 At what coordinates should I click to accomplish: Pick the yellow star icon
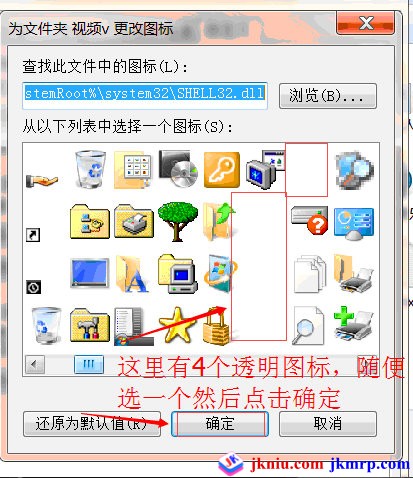coord(177,325)
